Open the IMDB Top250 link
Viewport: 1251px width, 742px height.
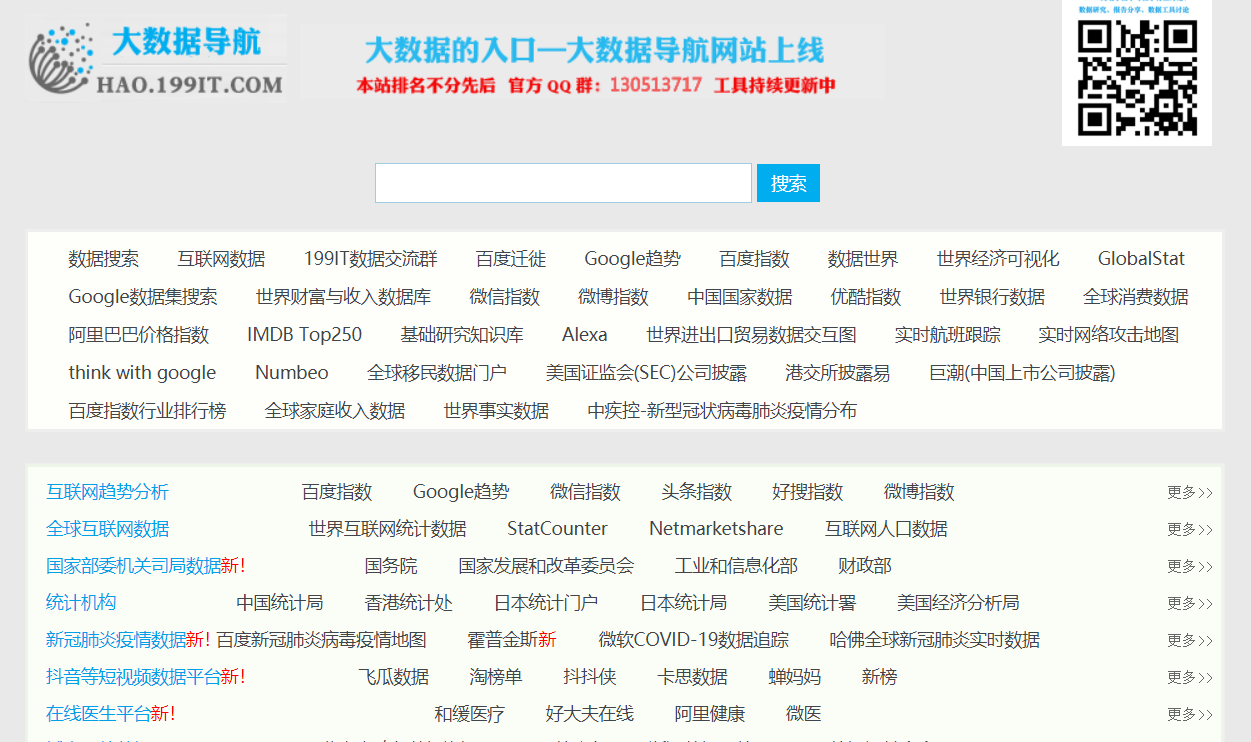tap(305, 335)
